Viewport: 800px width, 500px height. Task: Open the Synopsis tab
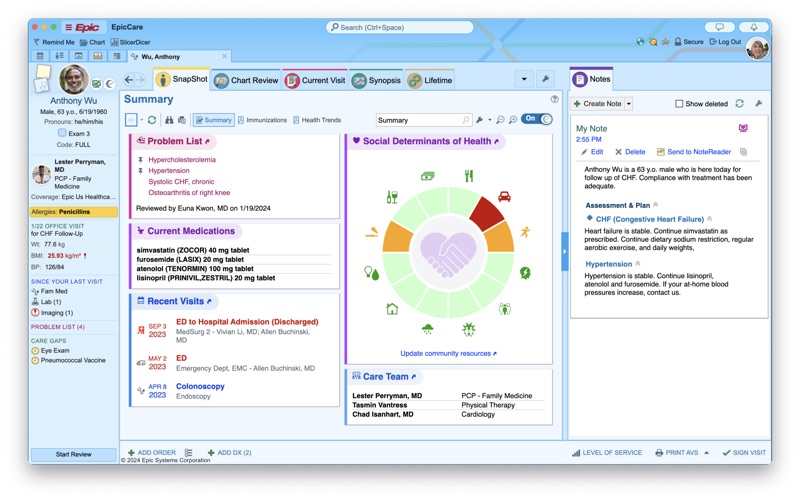point(377,80)
